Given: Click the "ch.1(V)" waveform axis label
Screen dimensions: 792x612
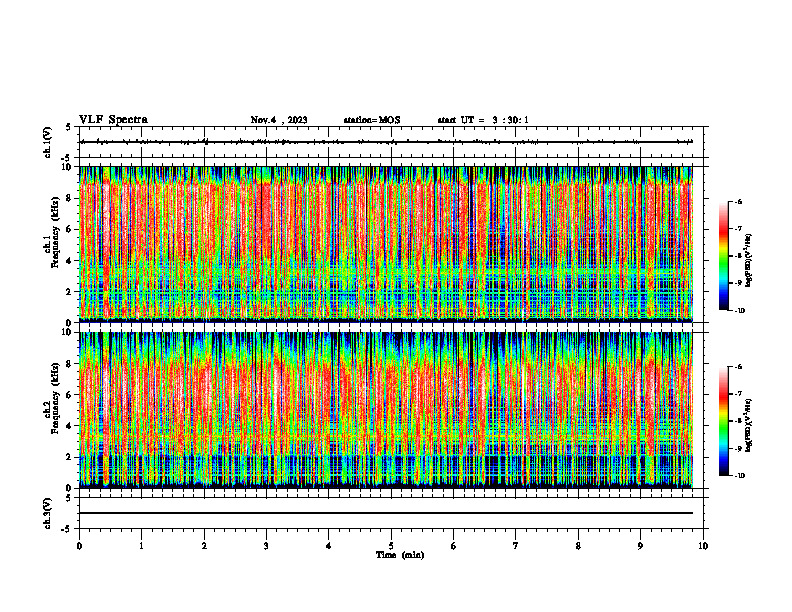Looking at the screenshot, I should pos(48,142).
